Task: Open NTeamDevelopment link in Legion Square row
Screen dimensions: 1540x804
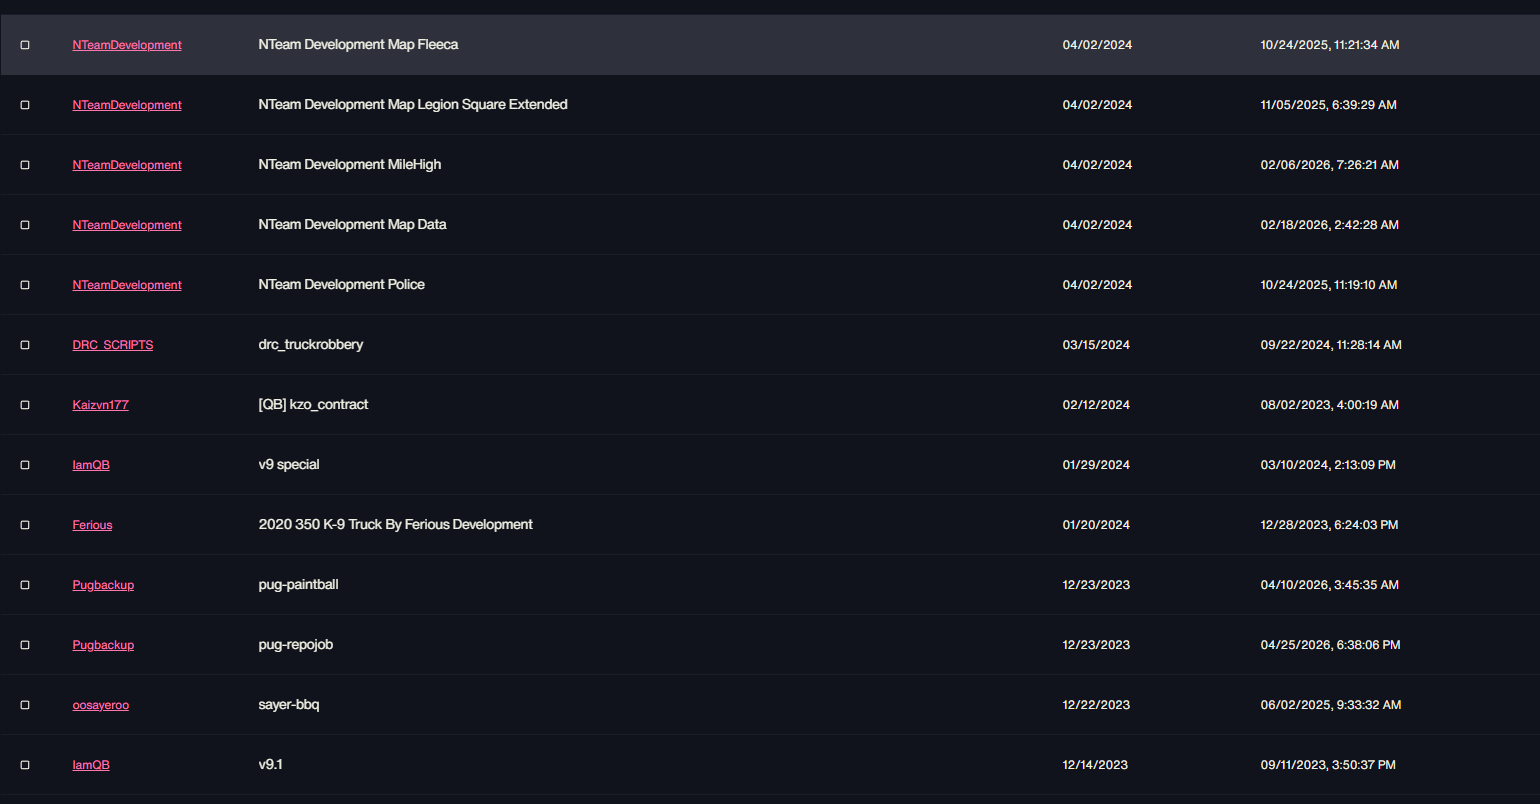Action: [127, 105]
